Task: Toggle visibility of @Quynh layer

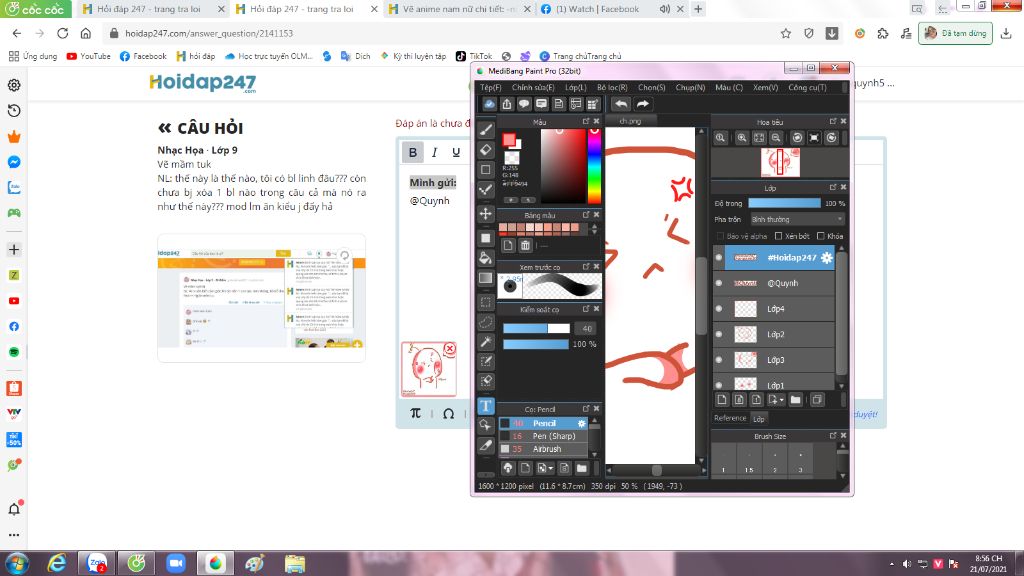Action: point(719,283)
